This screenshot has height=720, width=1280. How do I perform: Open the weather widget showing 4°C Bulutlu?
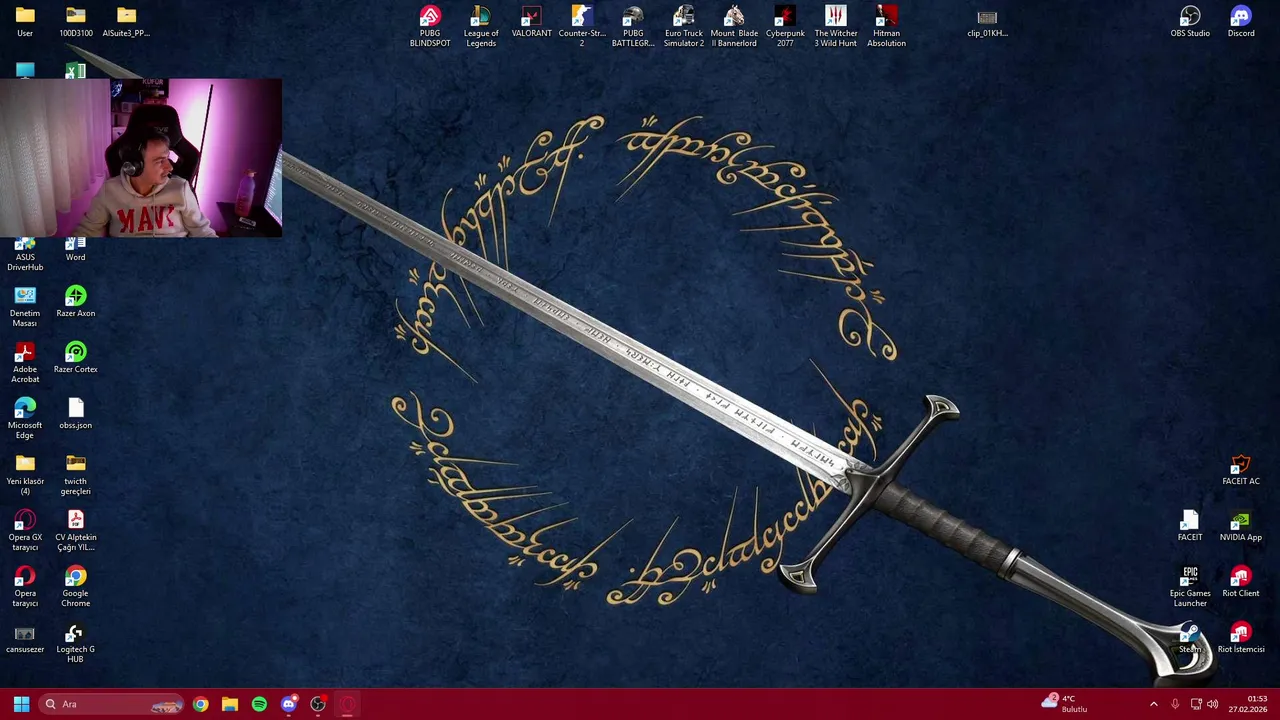(x=1065, y=704)
